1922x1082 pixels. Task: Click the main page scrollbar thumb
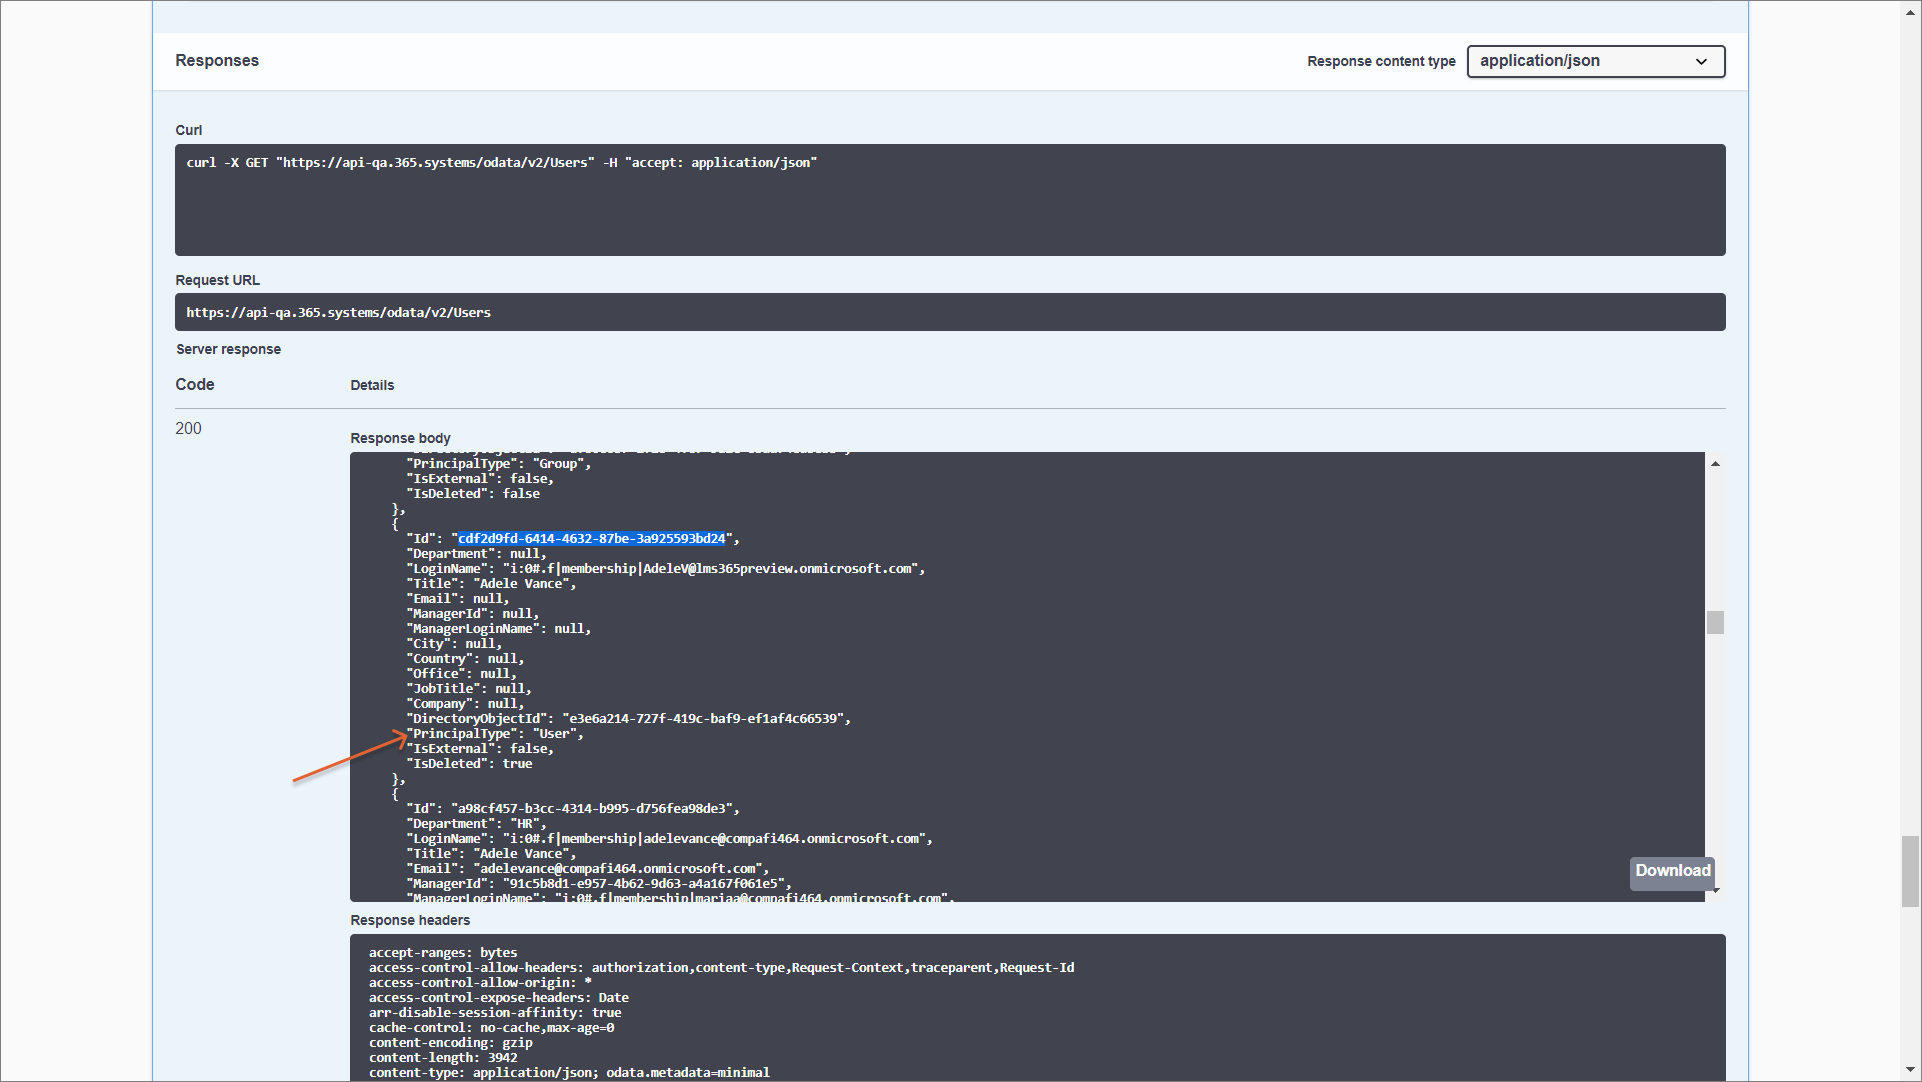[x=1911, y=870]
